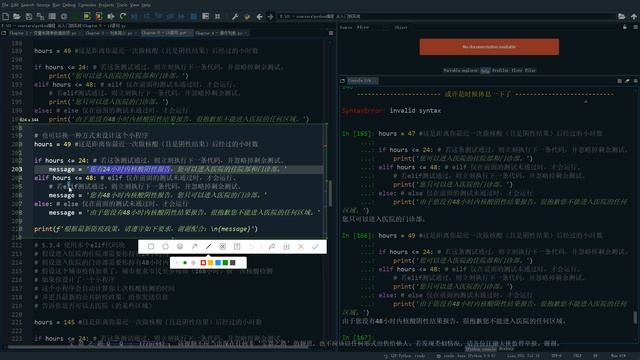The width and height of the screenshot is (640, 360).
Task: Toggle the Help pane lock icon
Action: point(624,27)
